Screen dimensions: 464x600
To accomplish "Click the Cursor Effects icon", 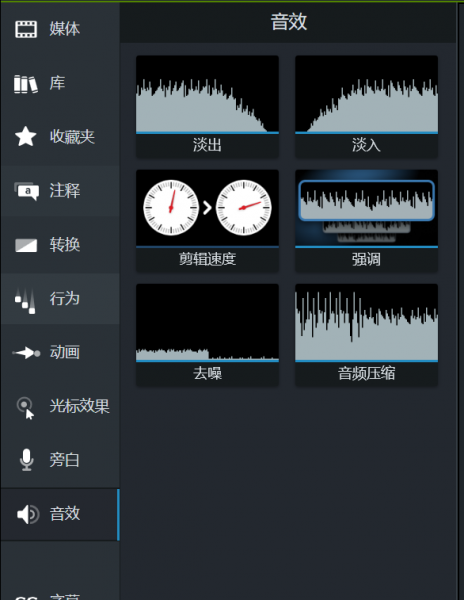I will [26, 408].
